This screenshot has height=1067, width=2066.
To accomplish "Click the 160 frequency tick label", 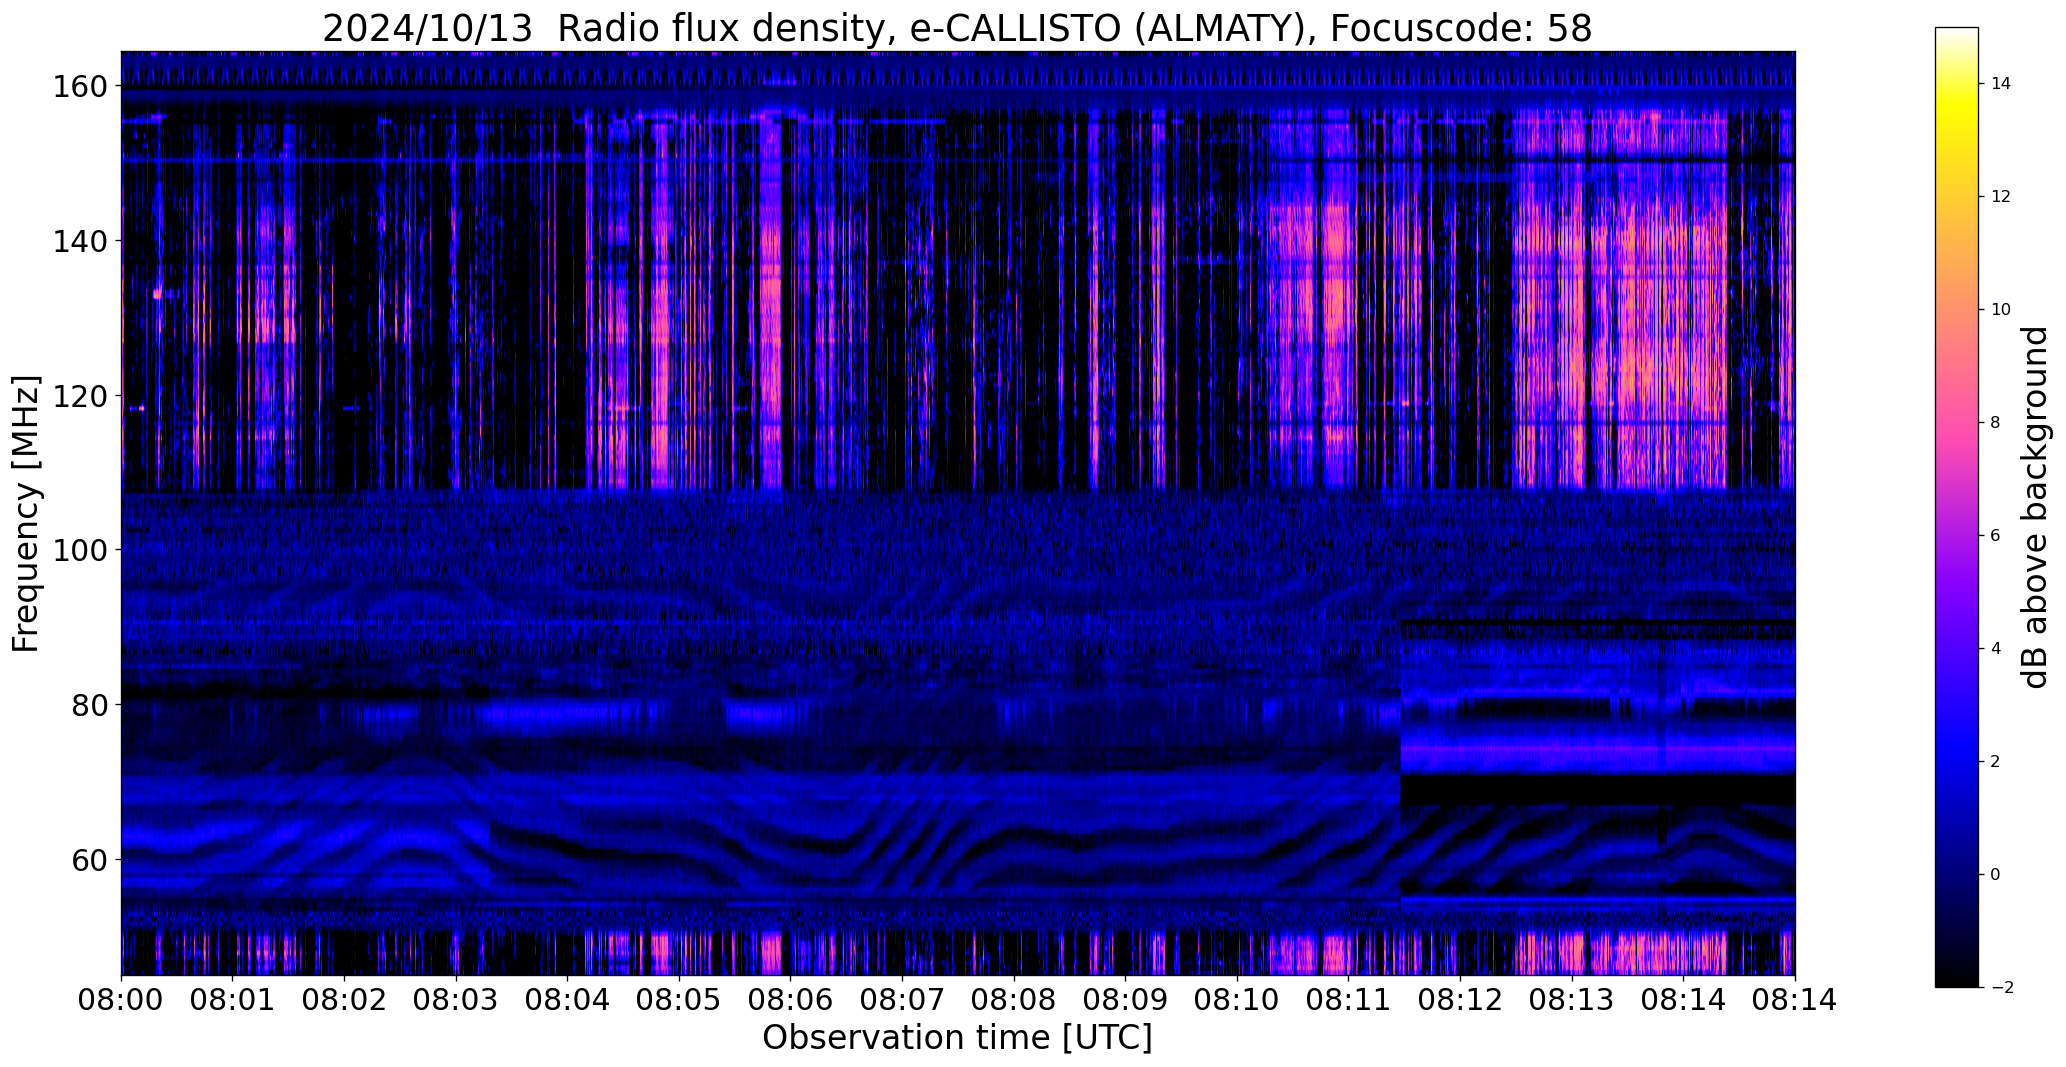I will pyautogui.click(x=78, y=87).
